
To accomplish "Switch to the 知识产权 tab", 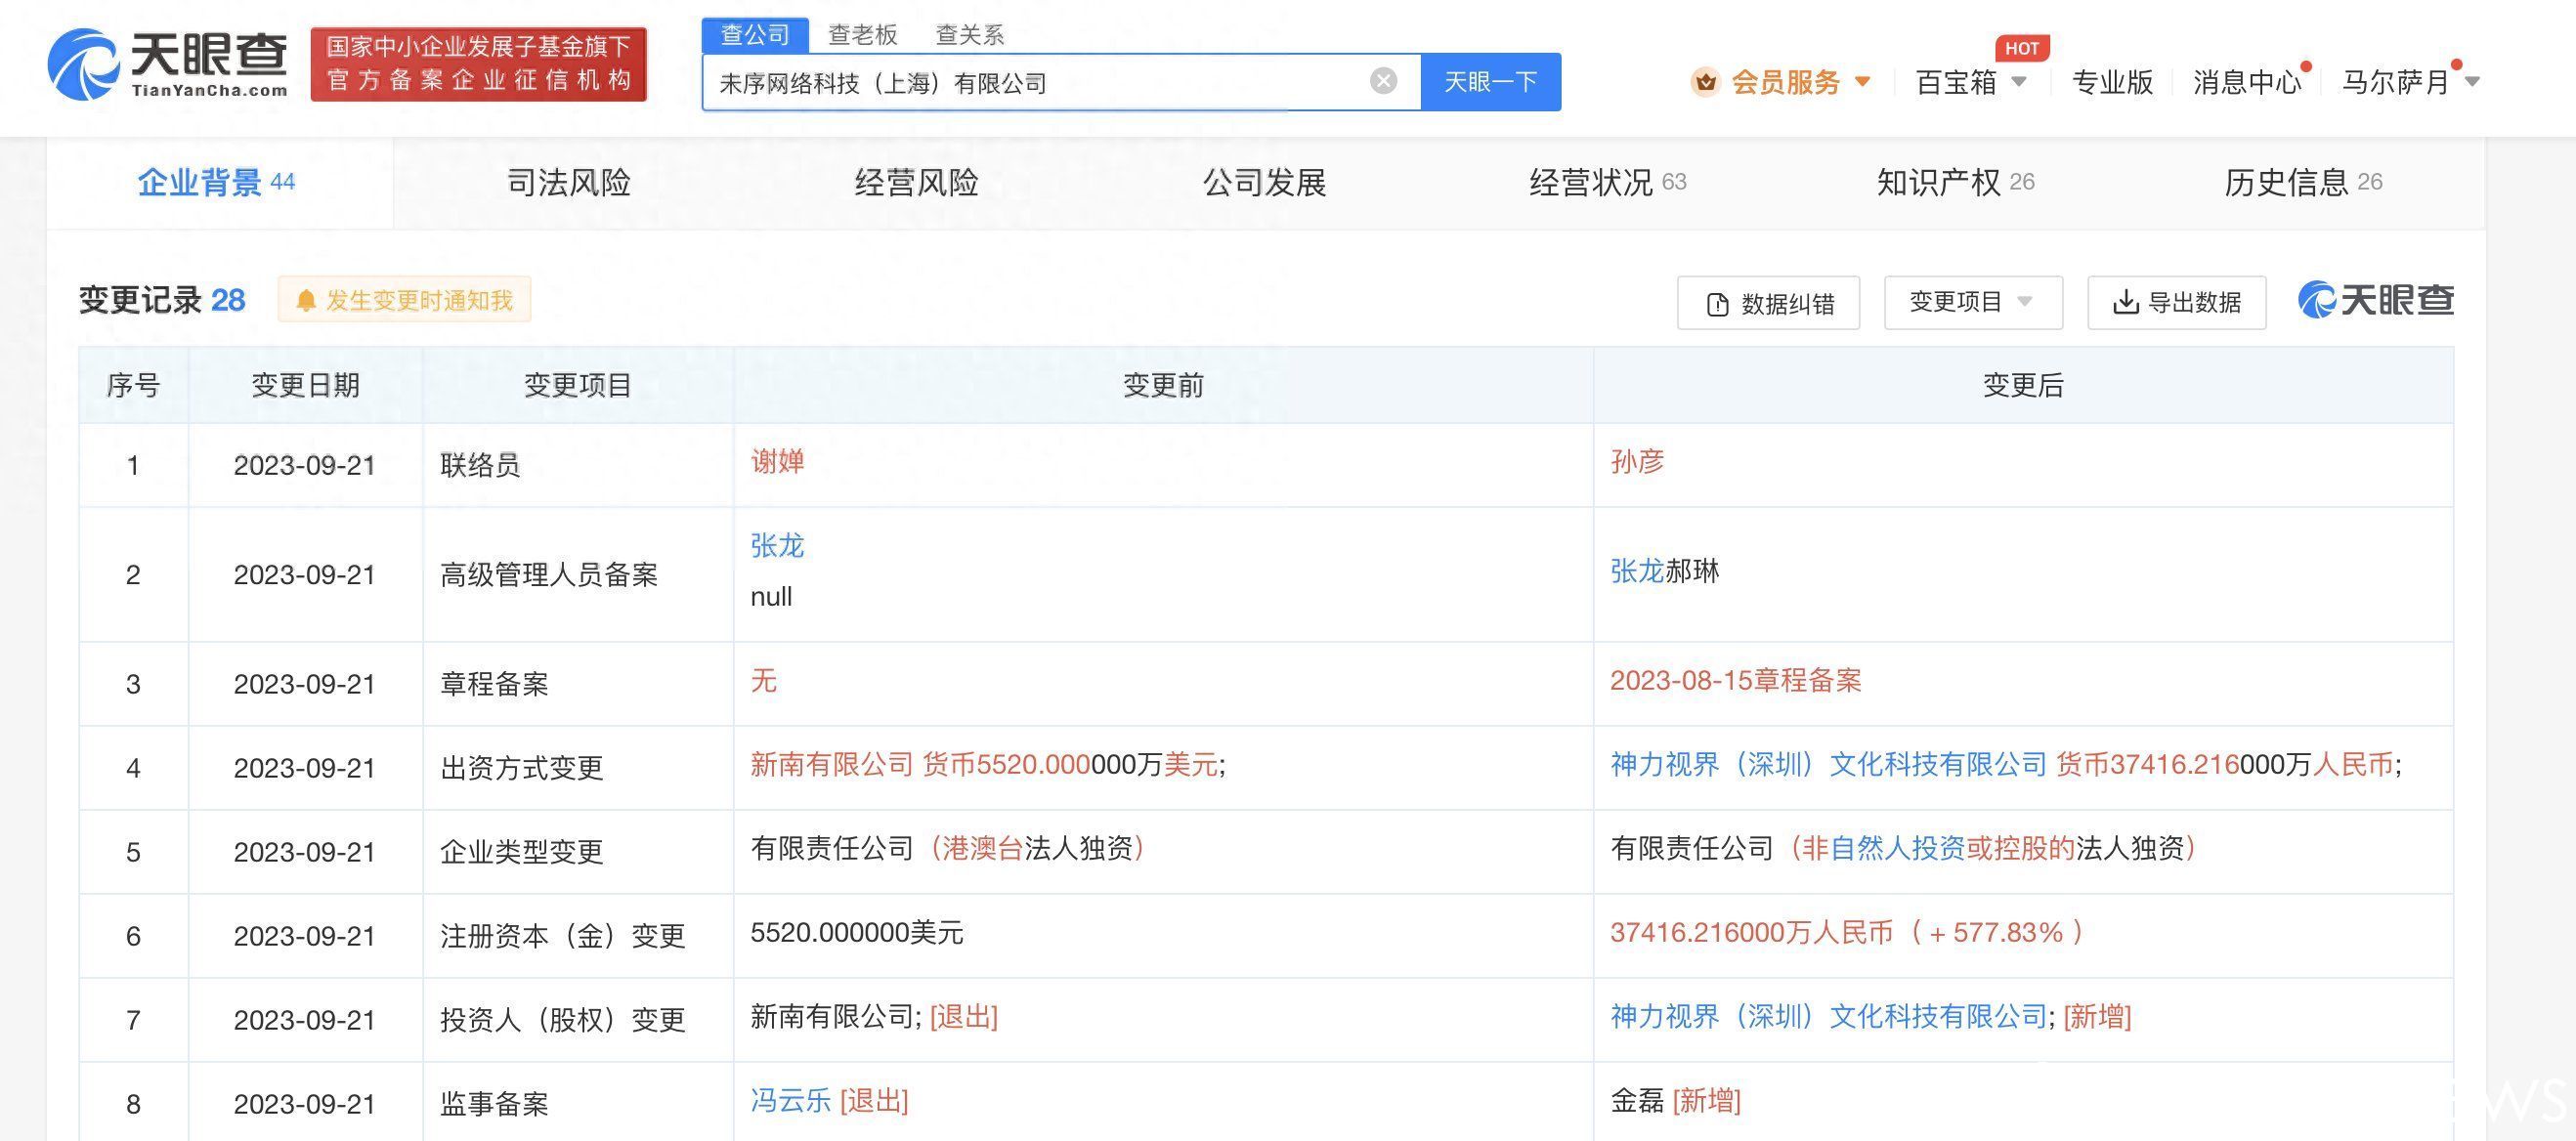I will click(x=1955, y=182).
